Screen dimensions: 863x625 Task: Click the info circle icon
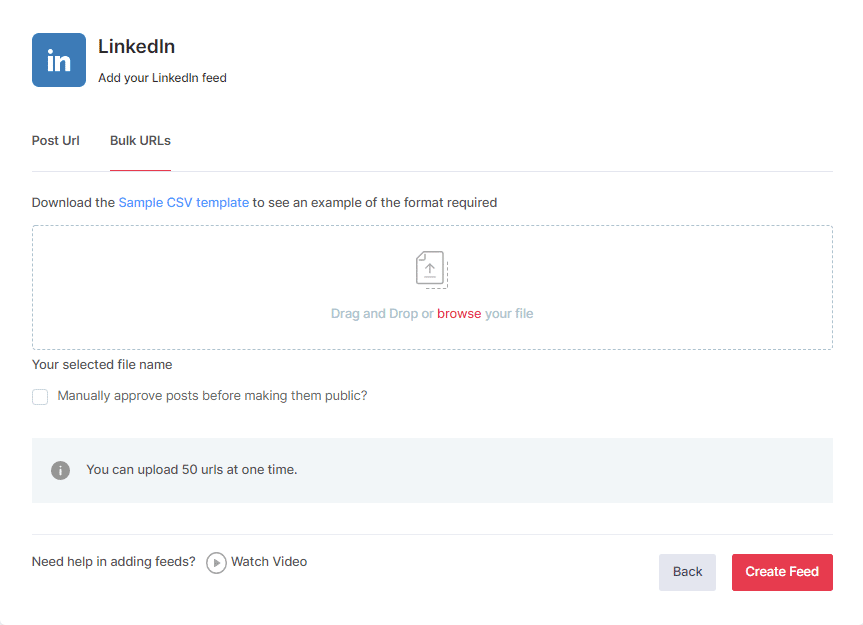point(60,470)
